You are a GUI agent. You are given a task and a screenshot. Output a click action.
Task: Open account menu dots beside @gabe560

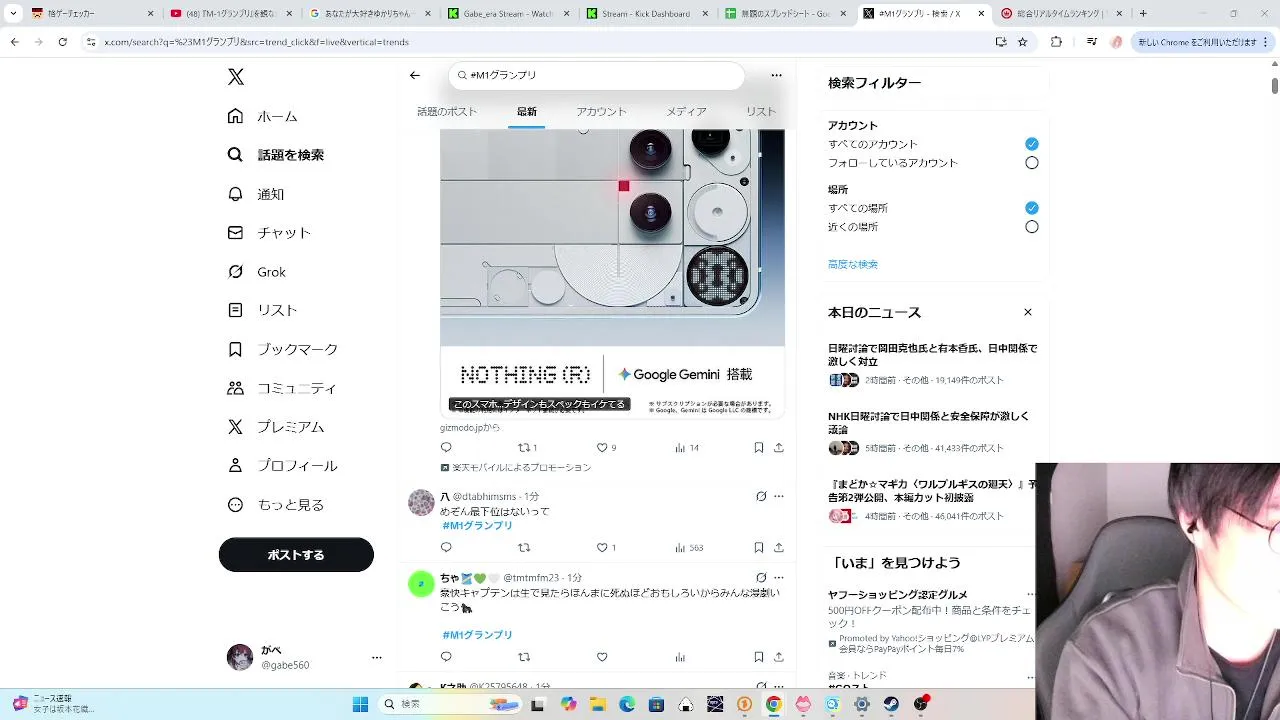377,657
